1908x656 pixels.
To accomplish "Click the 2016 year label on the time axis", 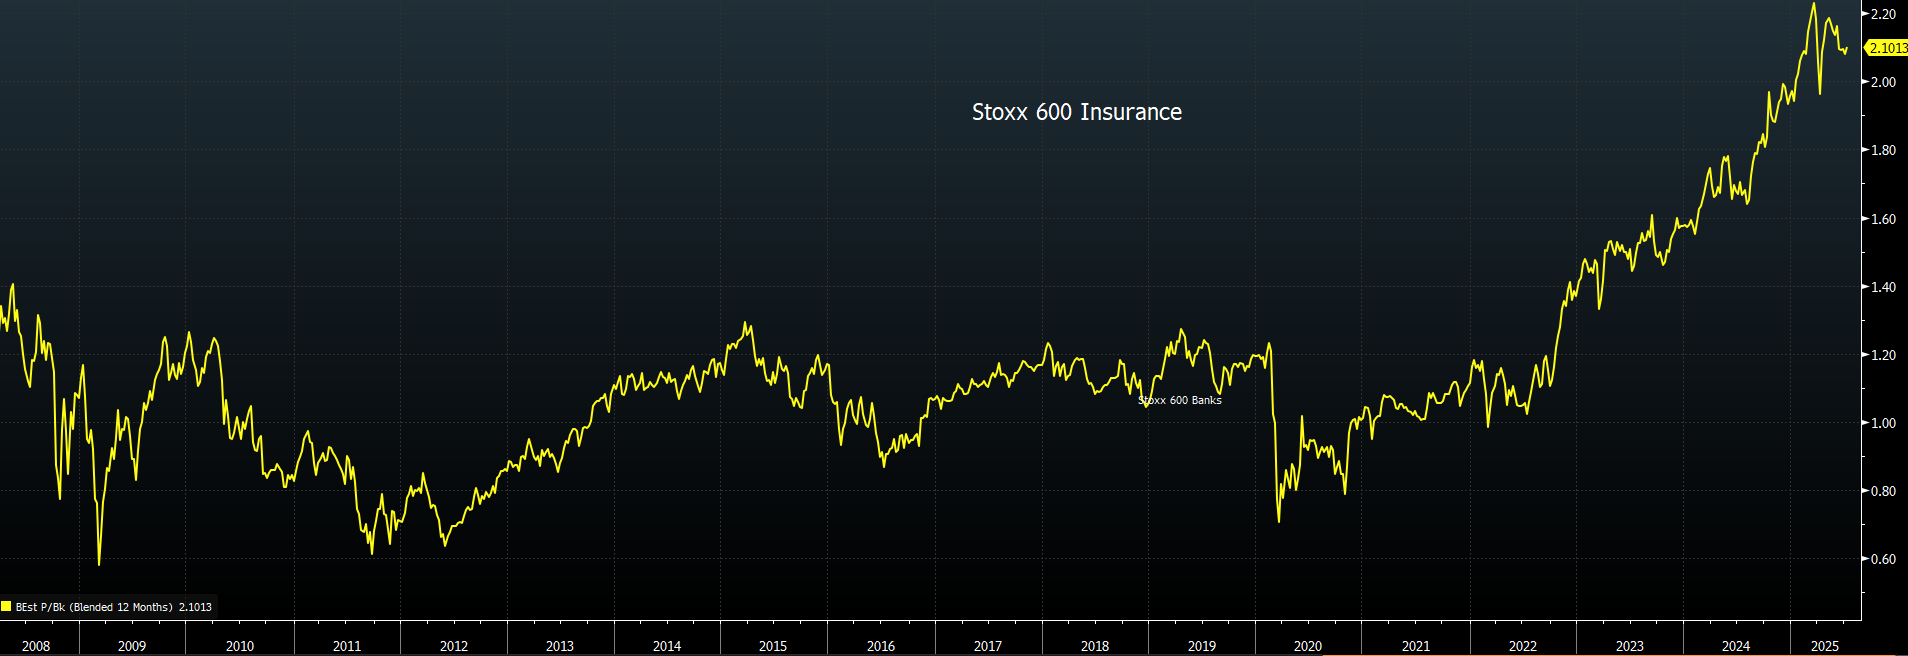I will 881,646.
